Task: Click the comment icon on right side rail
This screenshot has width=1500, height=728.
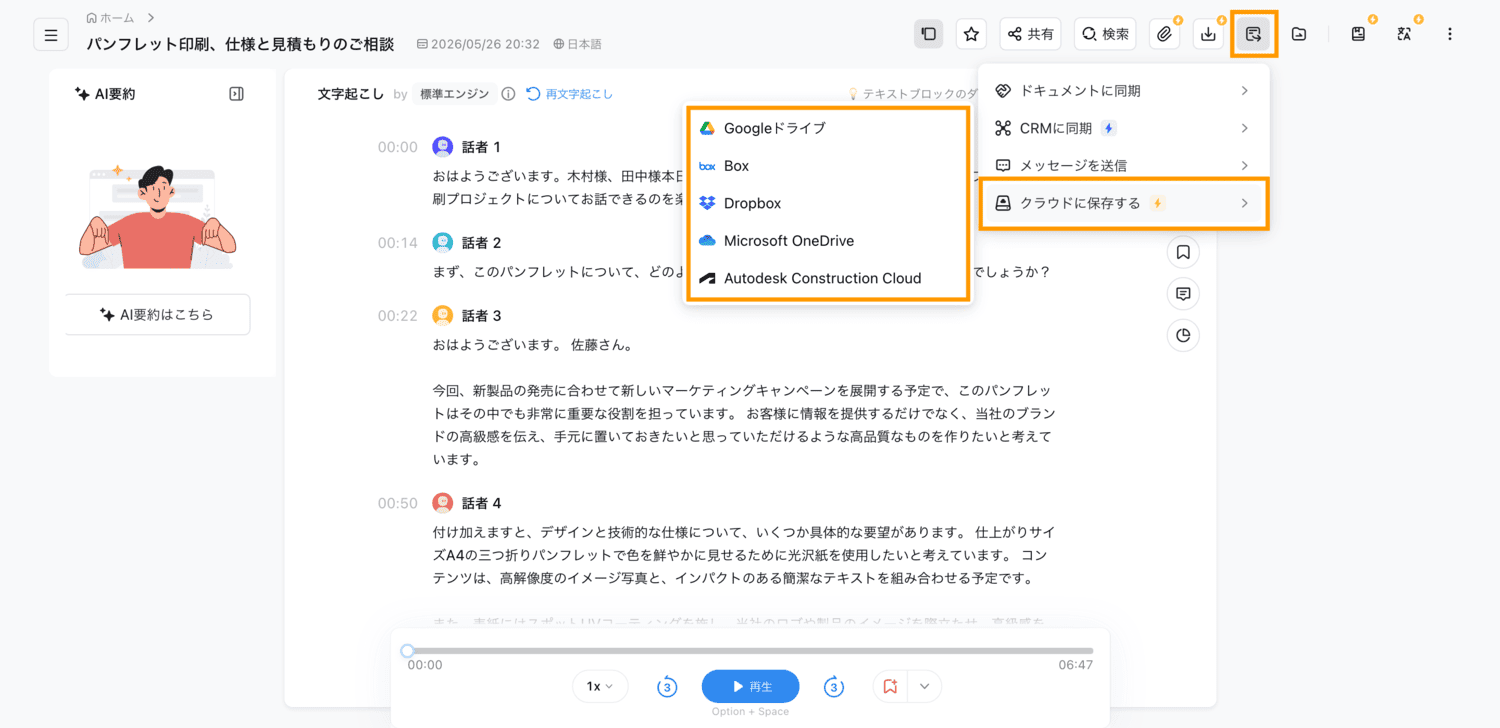Action: click(x=1183, y=294)
